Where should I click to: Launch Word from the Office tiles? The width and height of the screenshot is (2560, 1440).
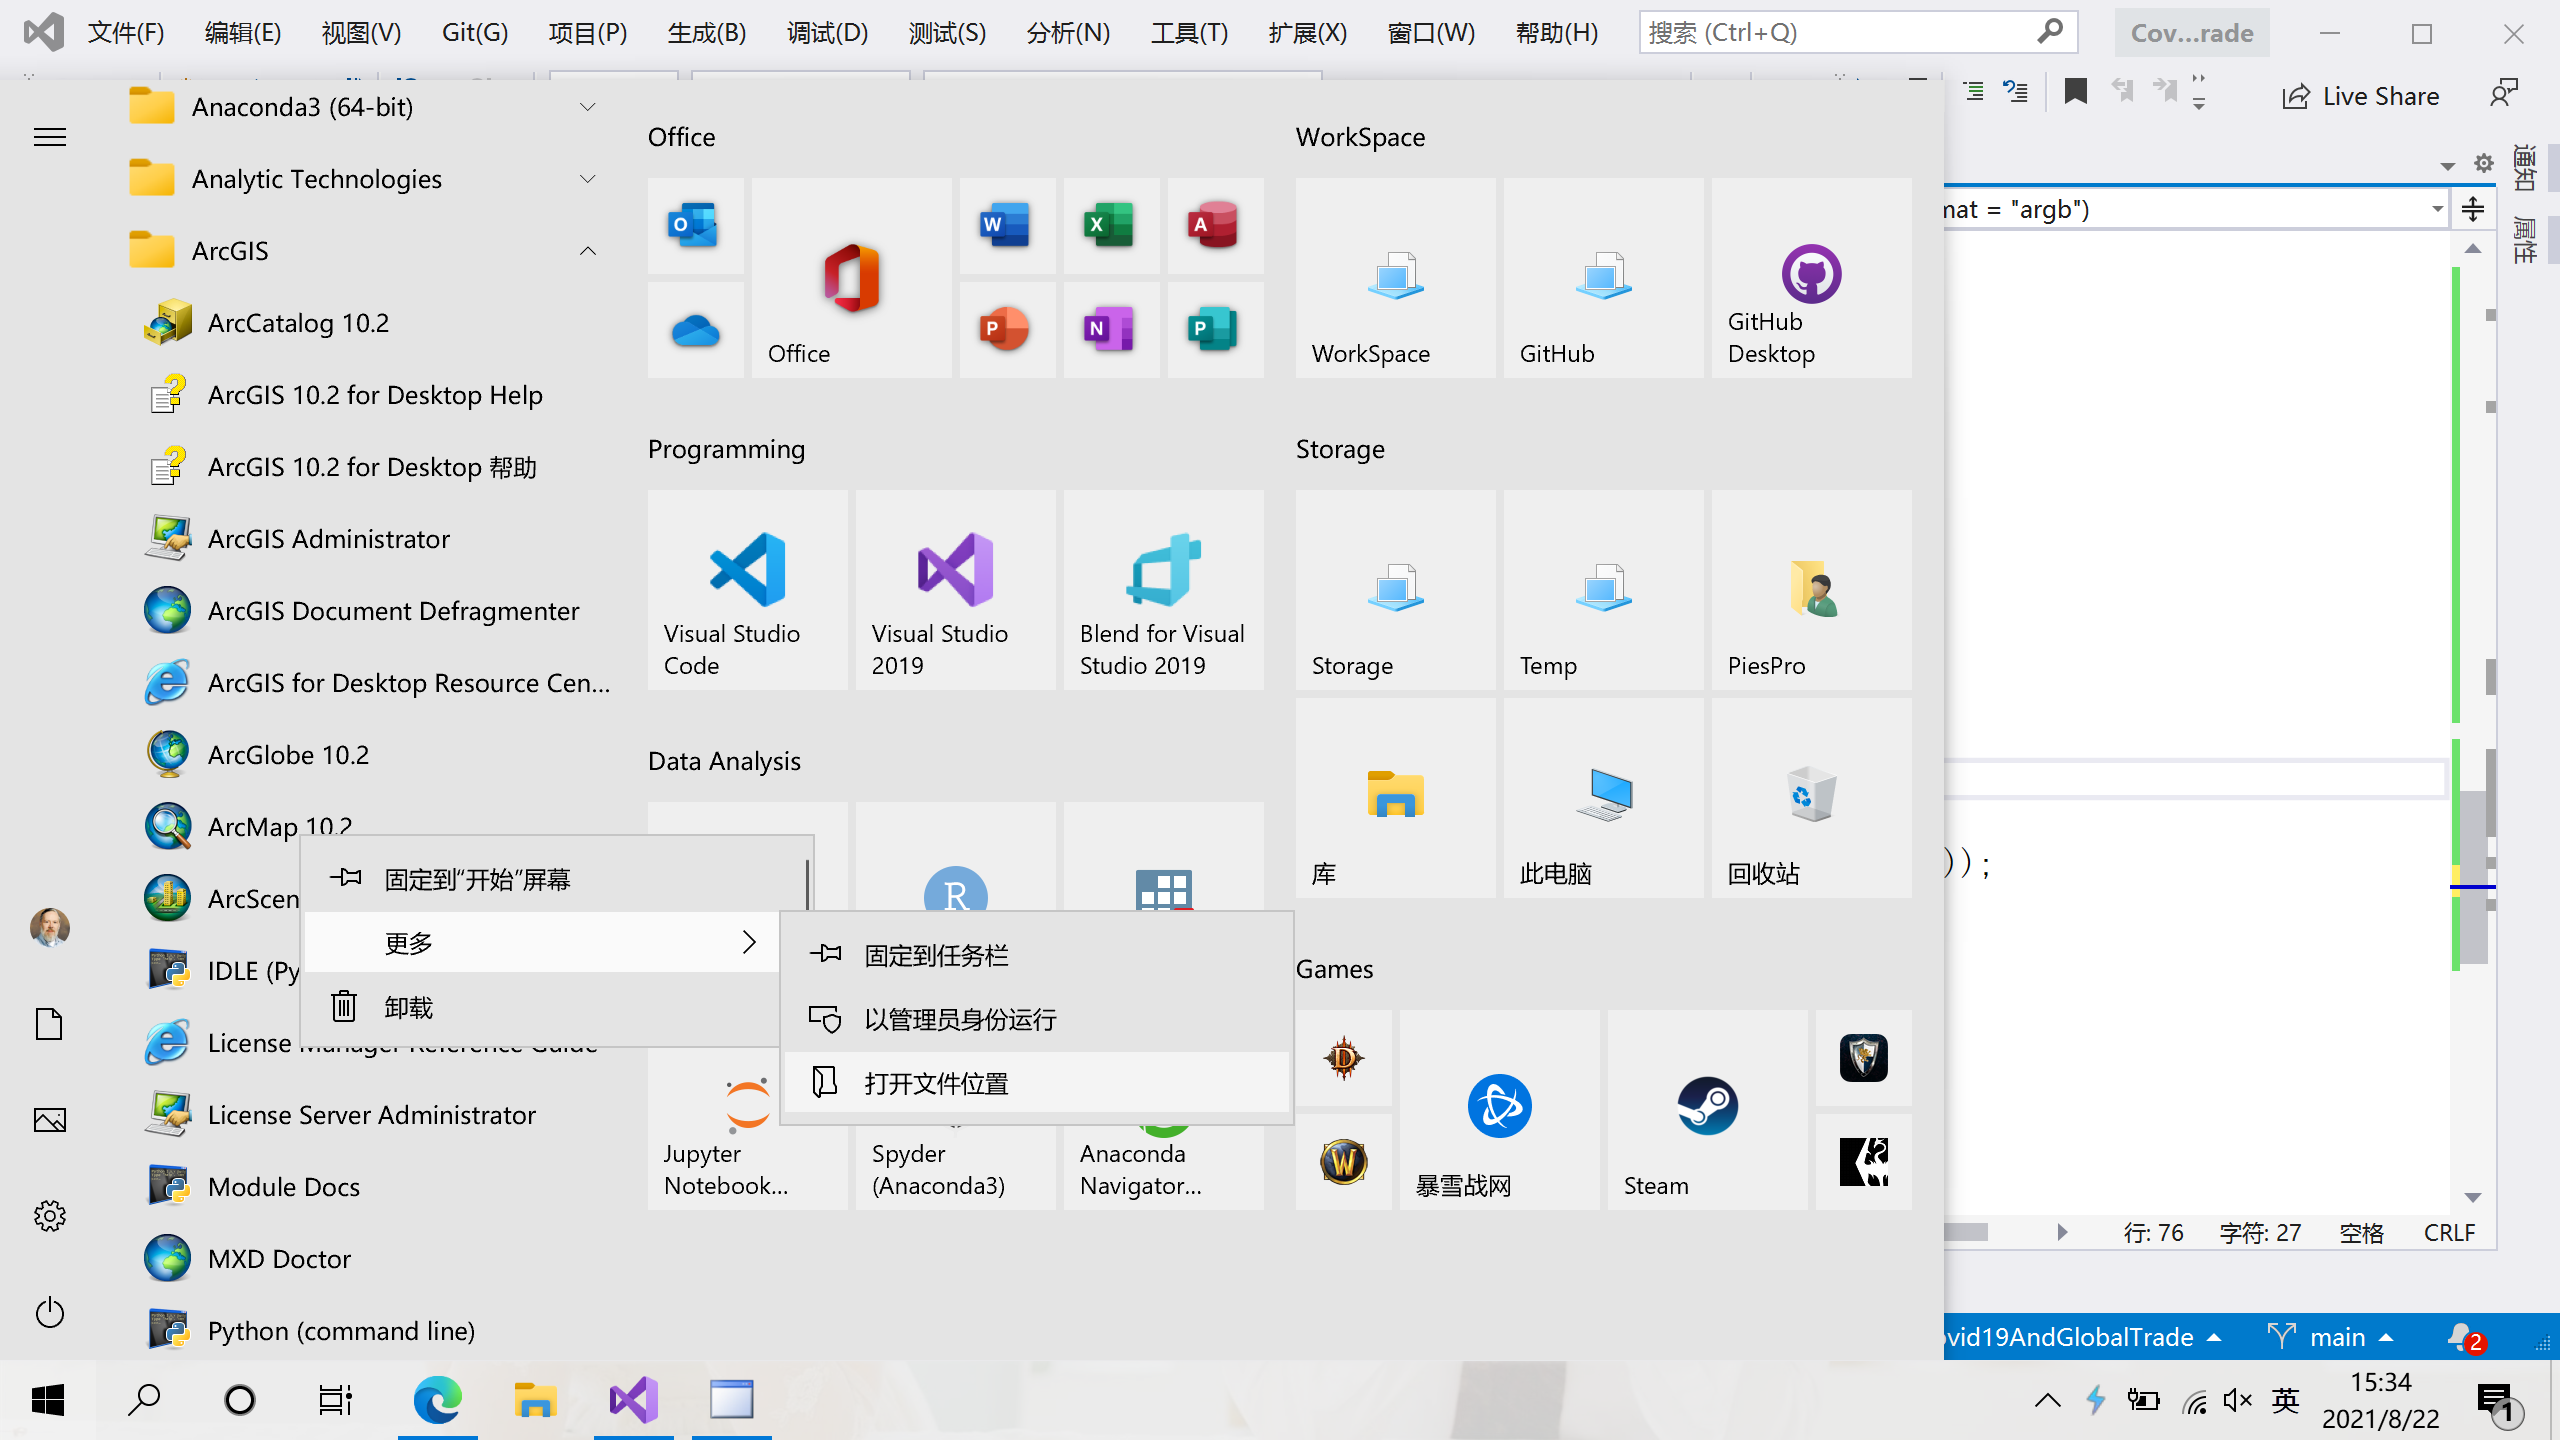tap(1007, 226)
